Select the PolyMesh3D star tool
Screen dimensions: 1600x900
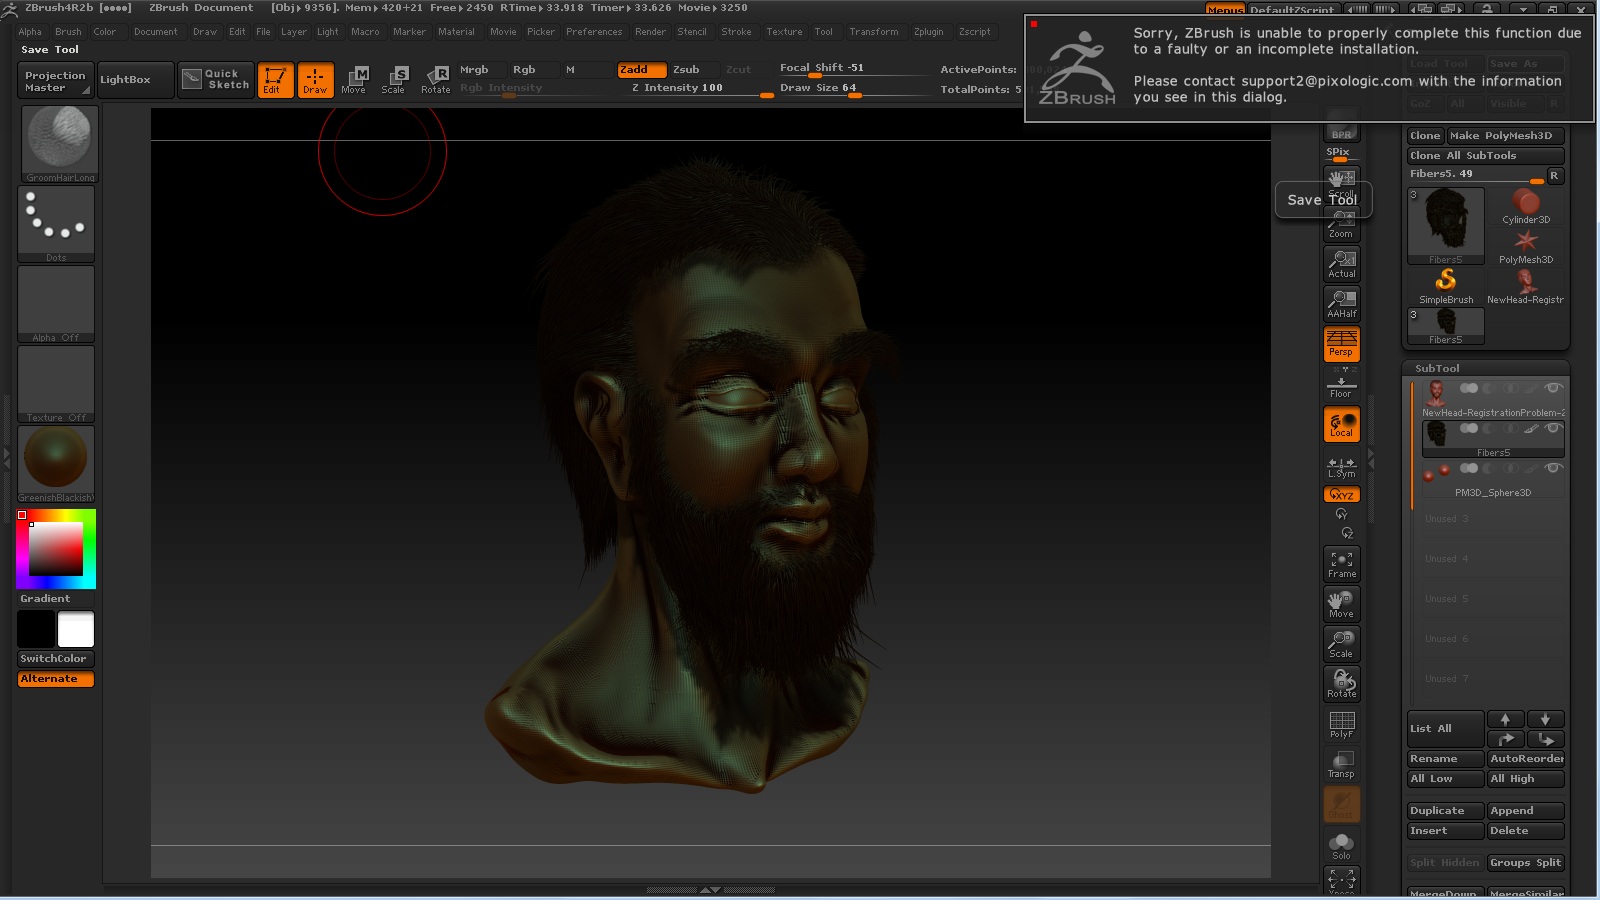coord(1525,246)
